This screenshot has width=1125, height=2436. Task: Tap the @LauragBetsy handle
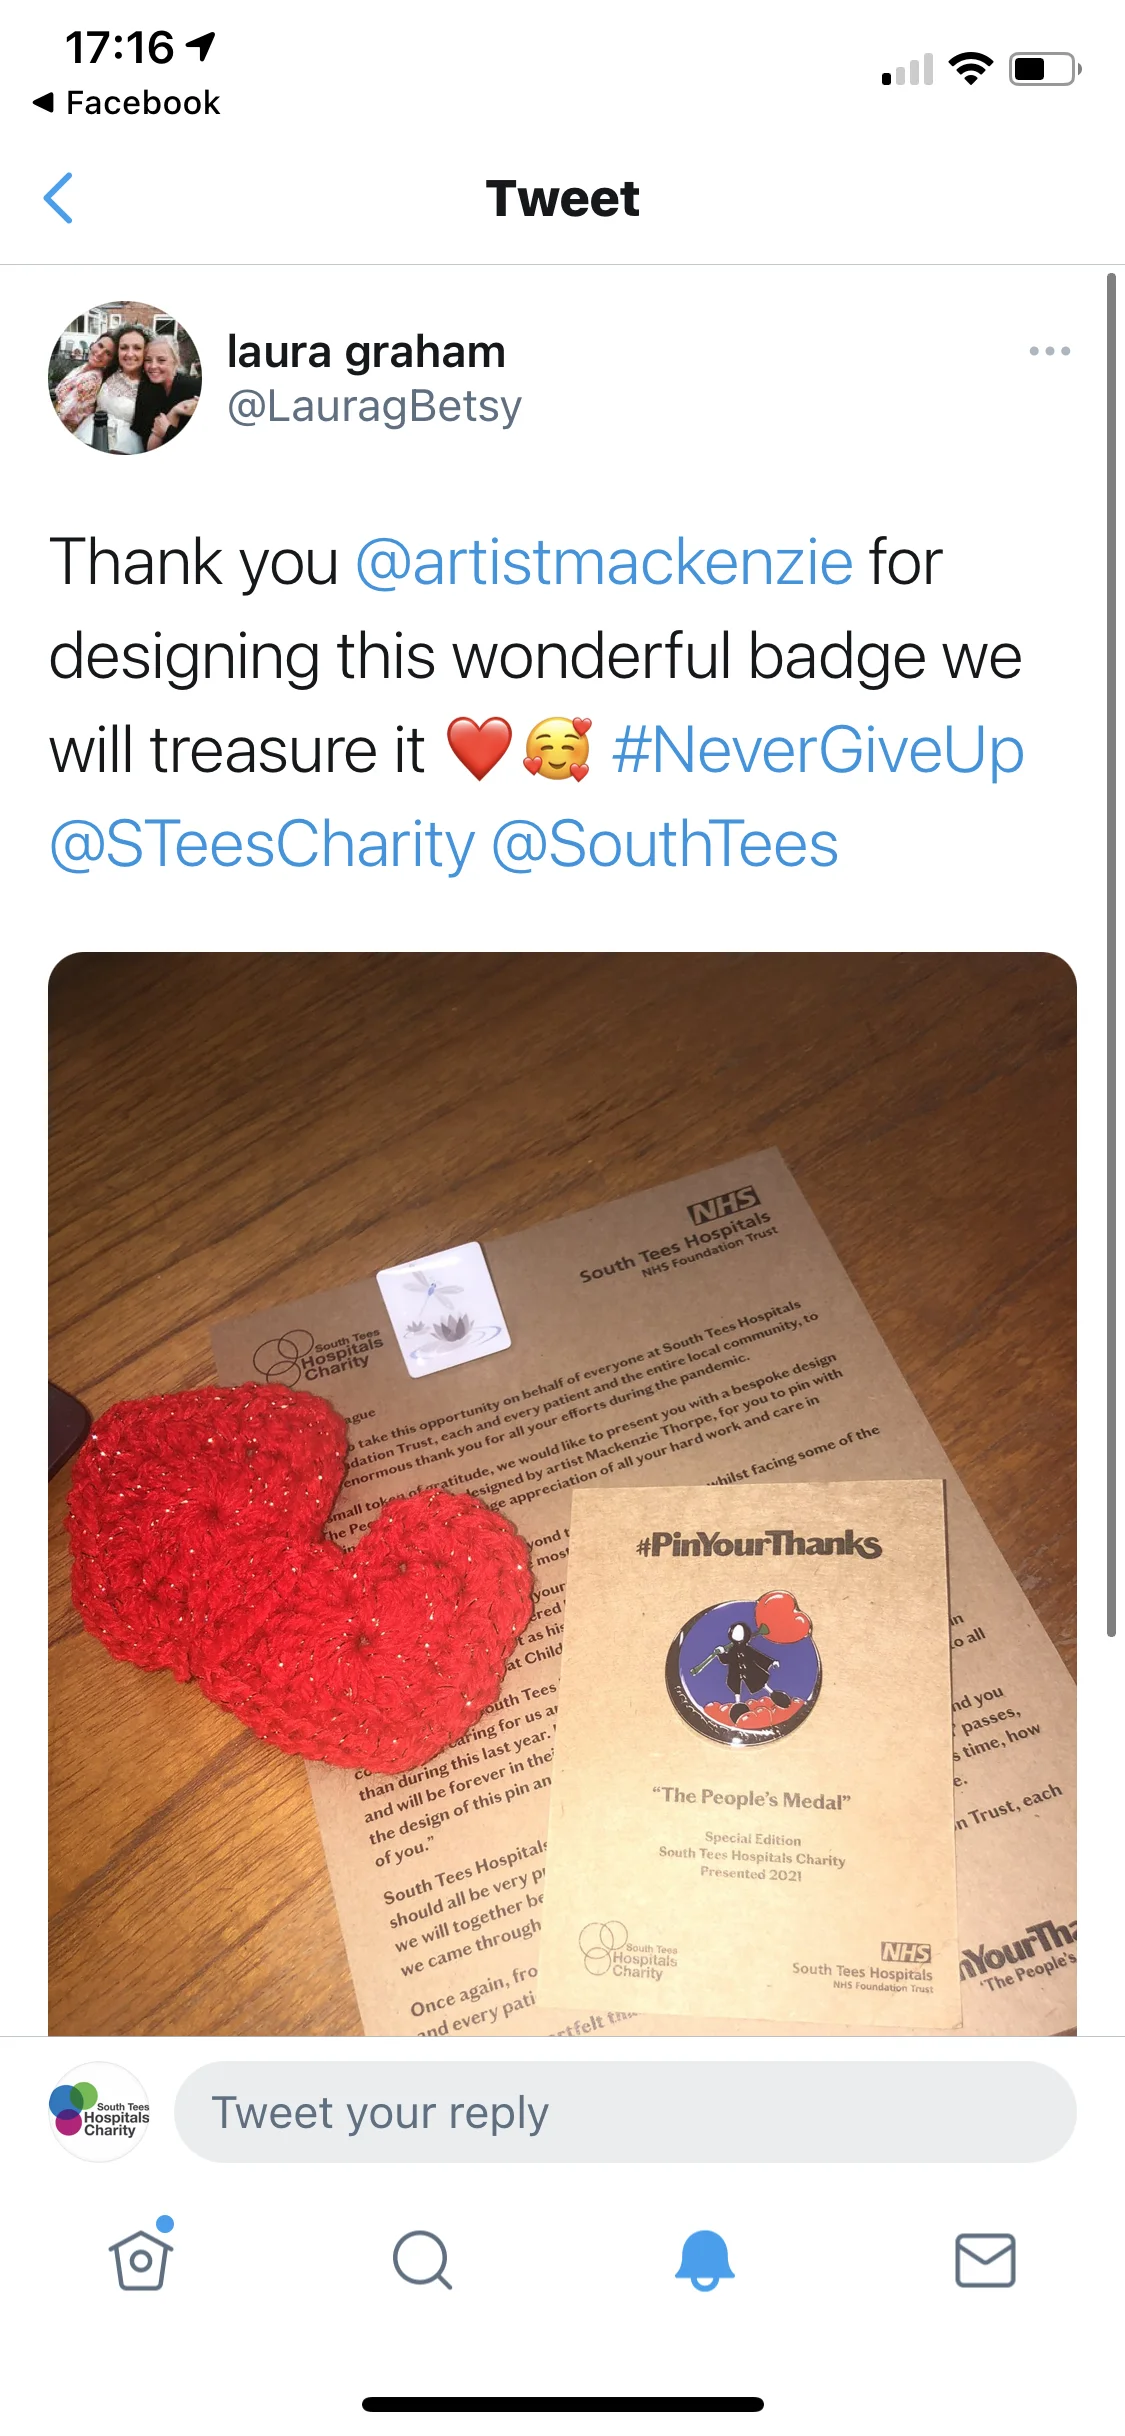click(x=374, y=407)
